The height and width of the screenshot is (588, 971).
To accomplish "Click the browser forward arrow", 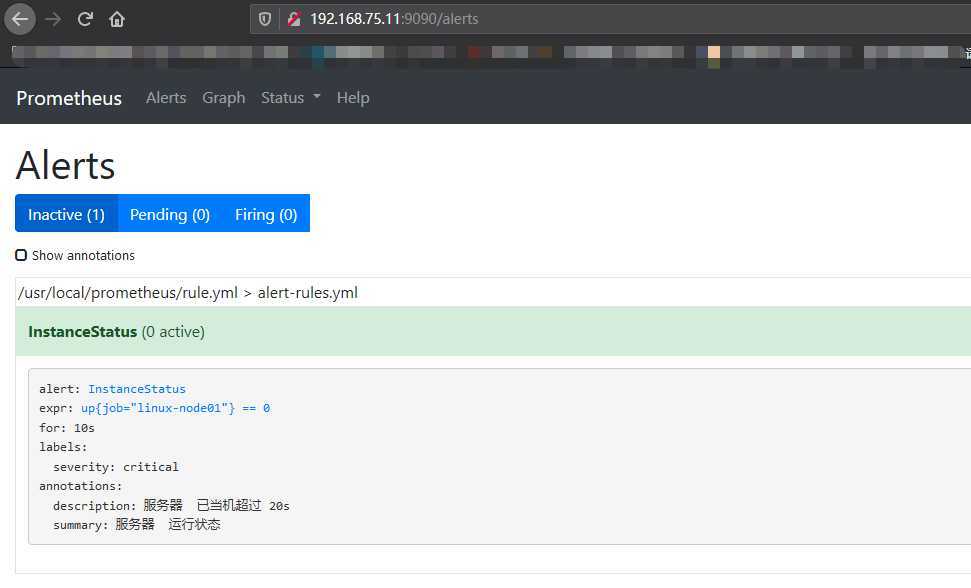I will pos(53,19).
